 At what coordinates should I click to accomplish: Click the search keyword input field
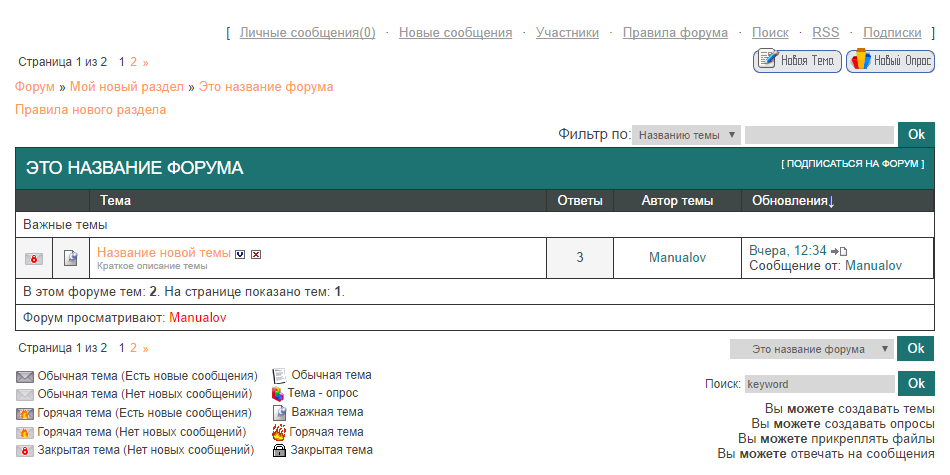point(819,384)
